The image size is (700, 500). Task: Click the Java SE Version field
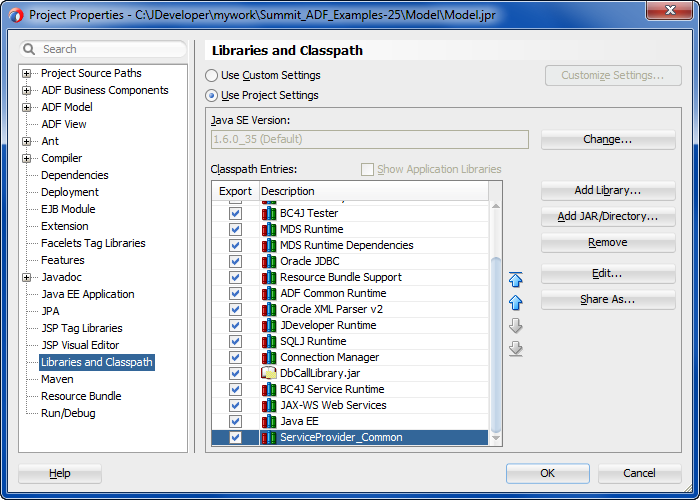pyautogui.click(x=370, y=140)
